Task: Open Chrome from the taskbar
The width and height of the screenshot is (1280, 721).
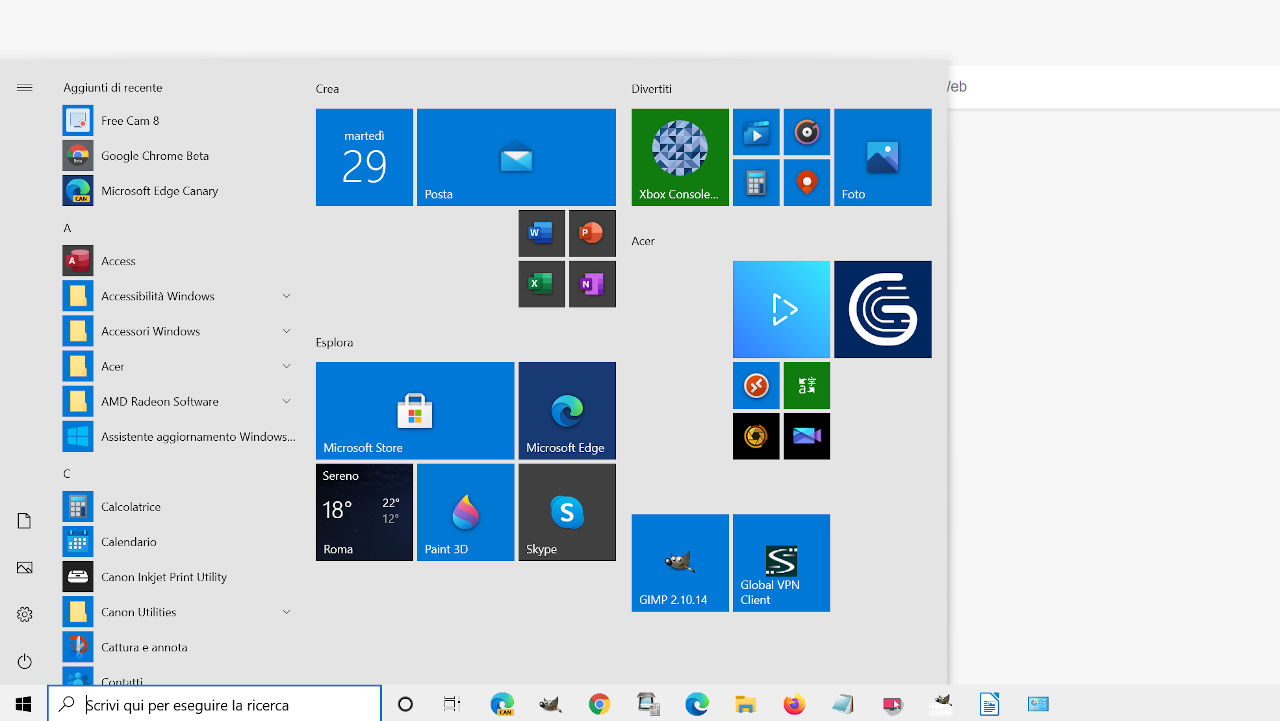Action: 599,704
